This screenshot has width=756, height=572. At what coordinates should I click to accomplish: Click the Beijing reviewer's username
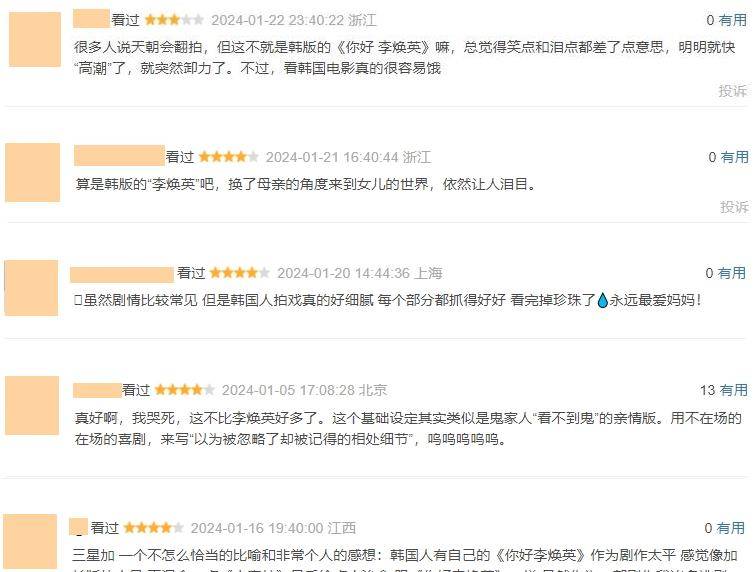[x=97, y=390]
